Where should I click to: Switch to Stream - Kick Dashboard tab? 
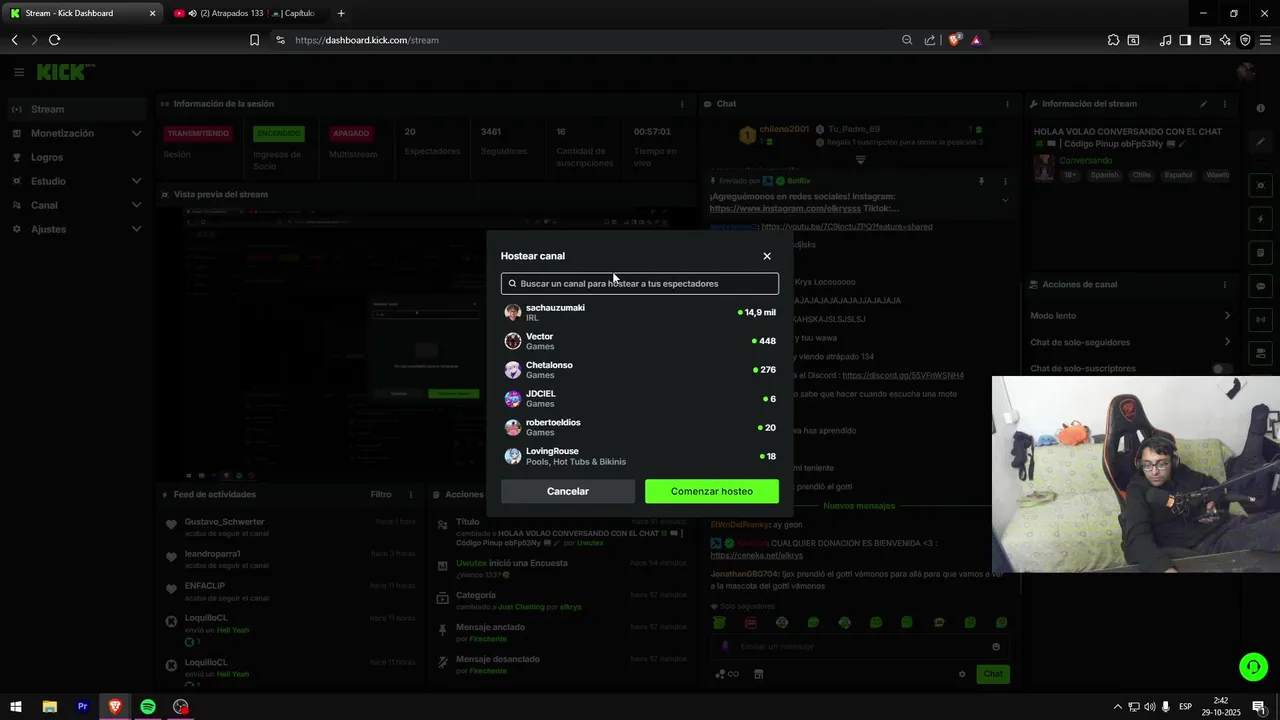82,13
